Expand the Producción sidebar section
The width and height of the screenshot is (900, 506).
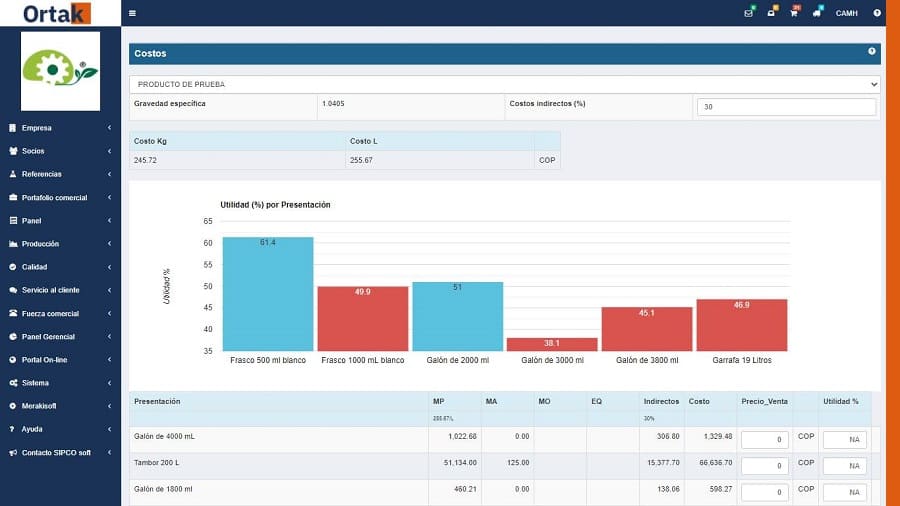59,244
